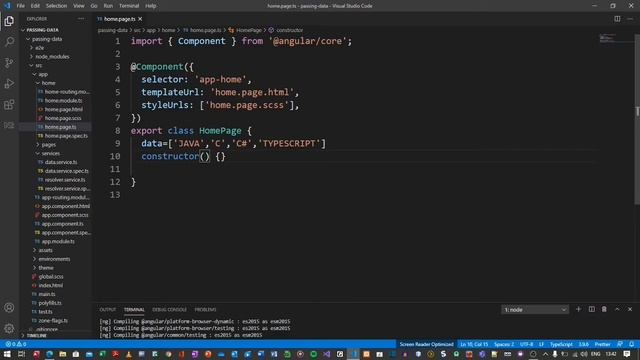Viewport: 640px width, 360px height.
Task: Switch to the DEBUG CONSOLE tab
Action: [x=169, y=309]
